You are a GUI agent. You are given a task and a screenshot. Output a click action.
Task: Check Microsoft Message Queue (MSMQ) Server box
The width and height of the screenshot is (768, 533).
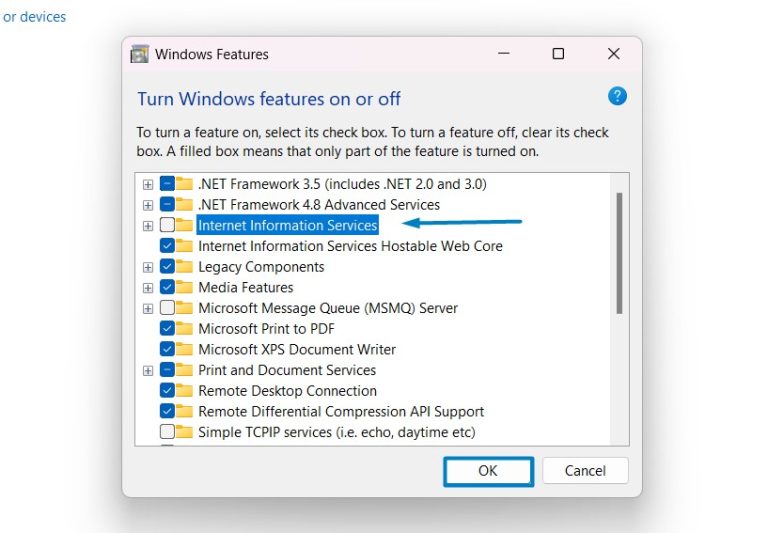[x=167, y=308]
